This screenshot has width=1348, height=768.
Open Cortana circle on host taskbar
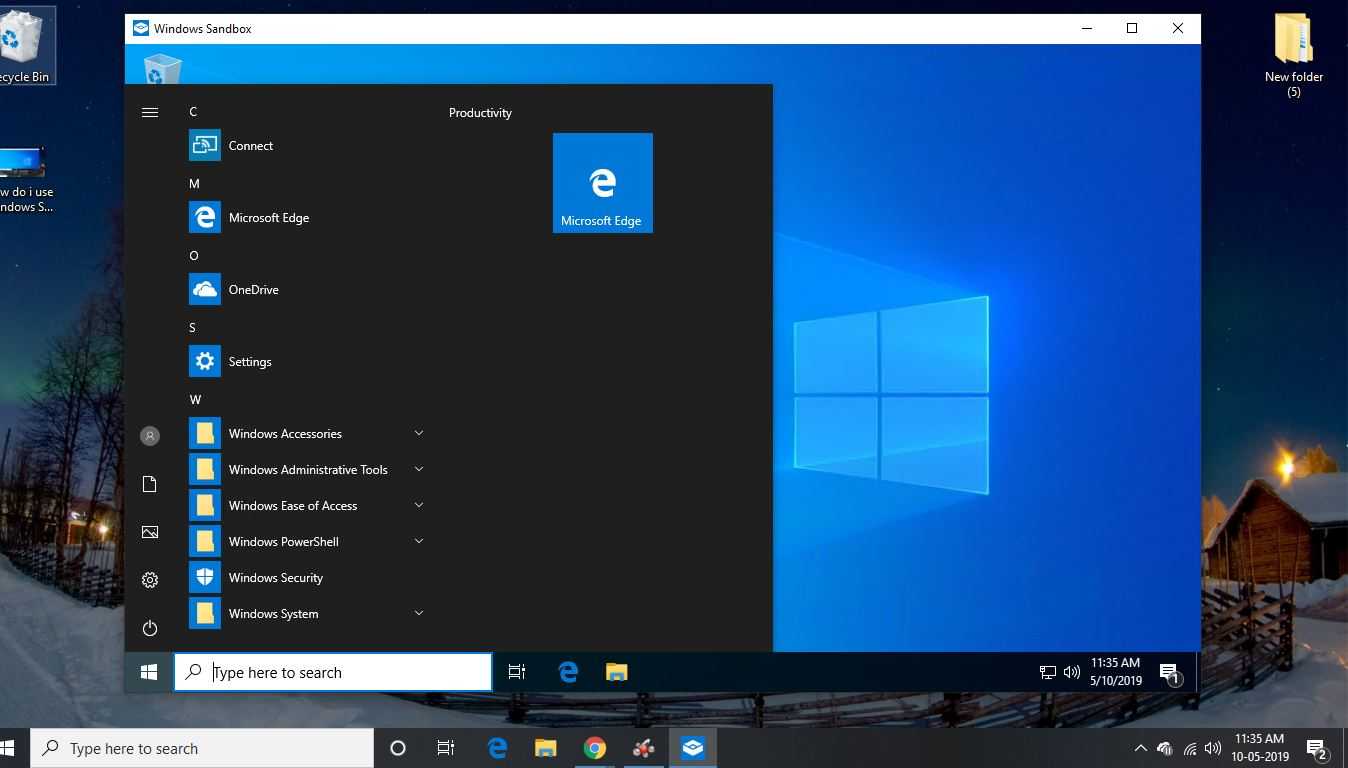point(397,748)
